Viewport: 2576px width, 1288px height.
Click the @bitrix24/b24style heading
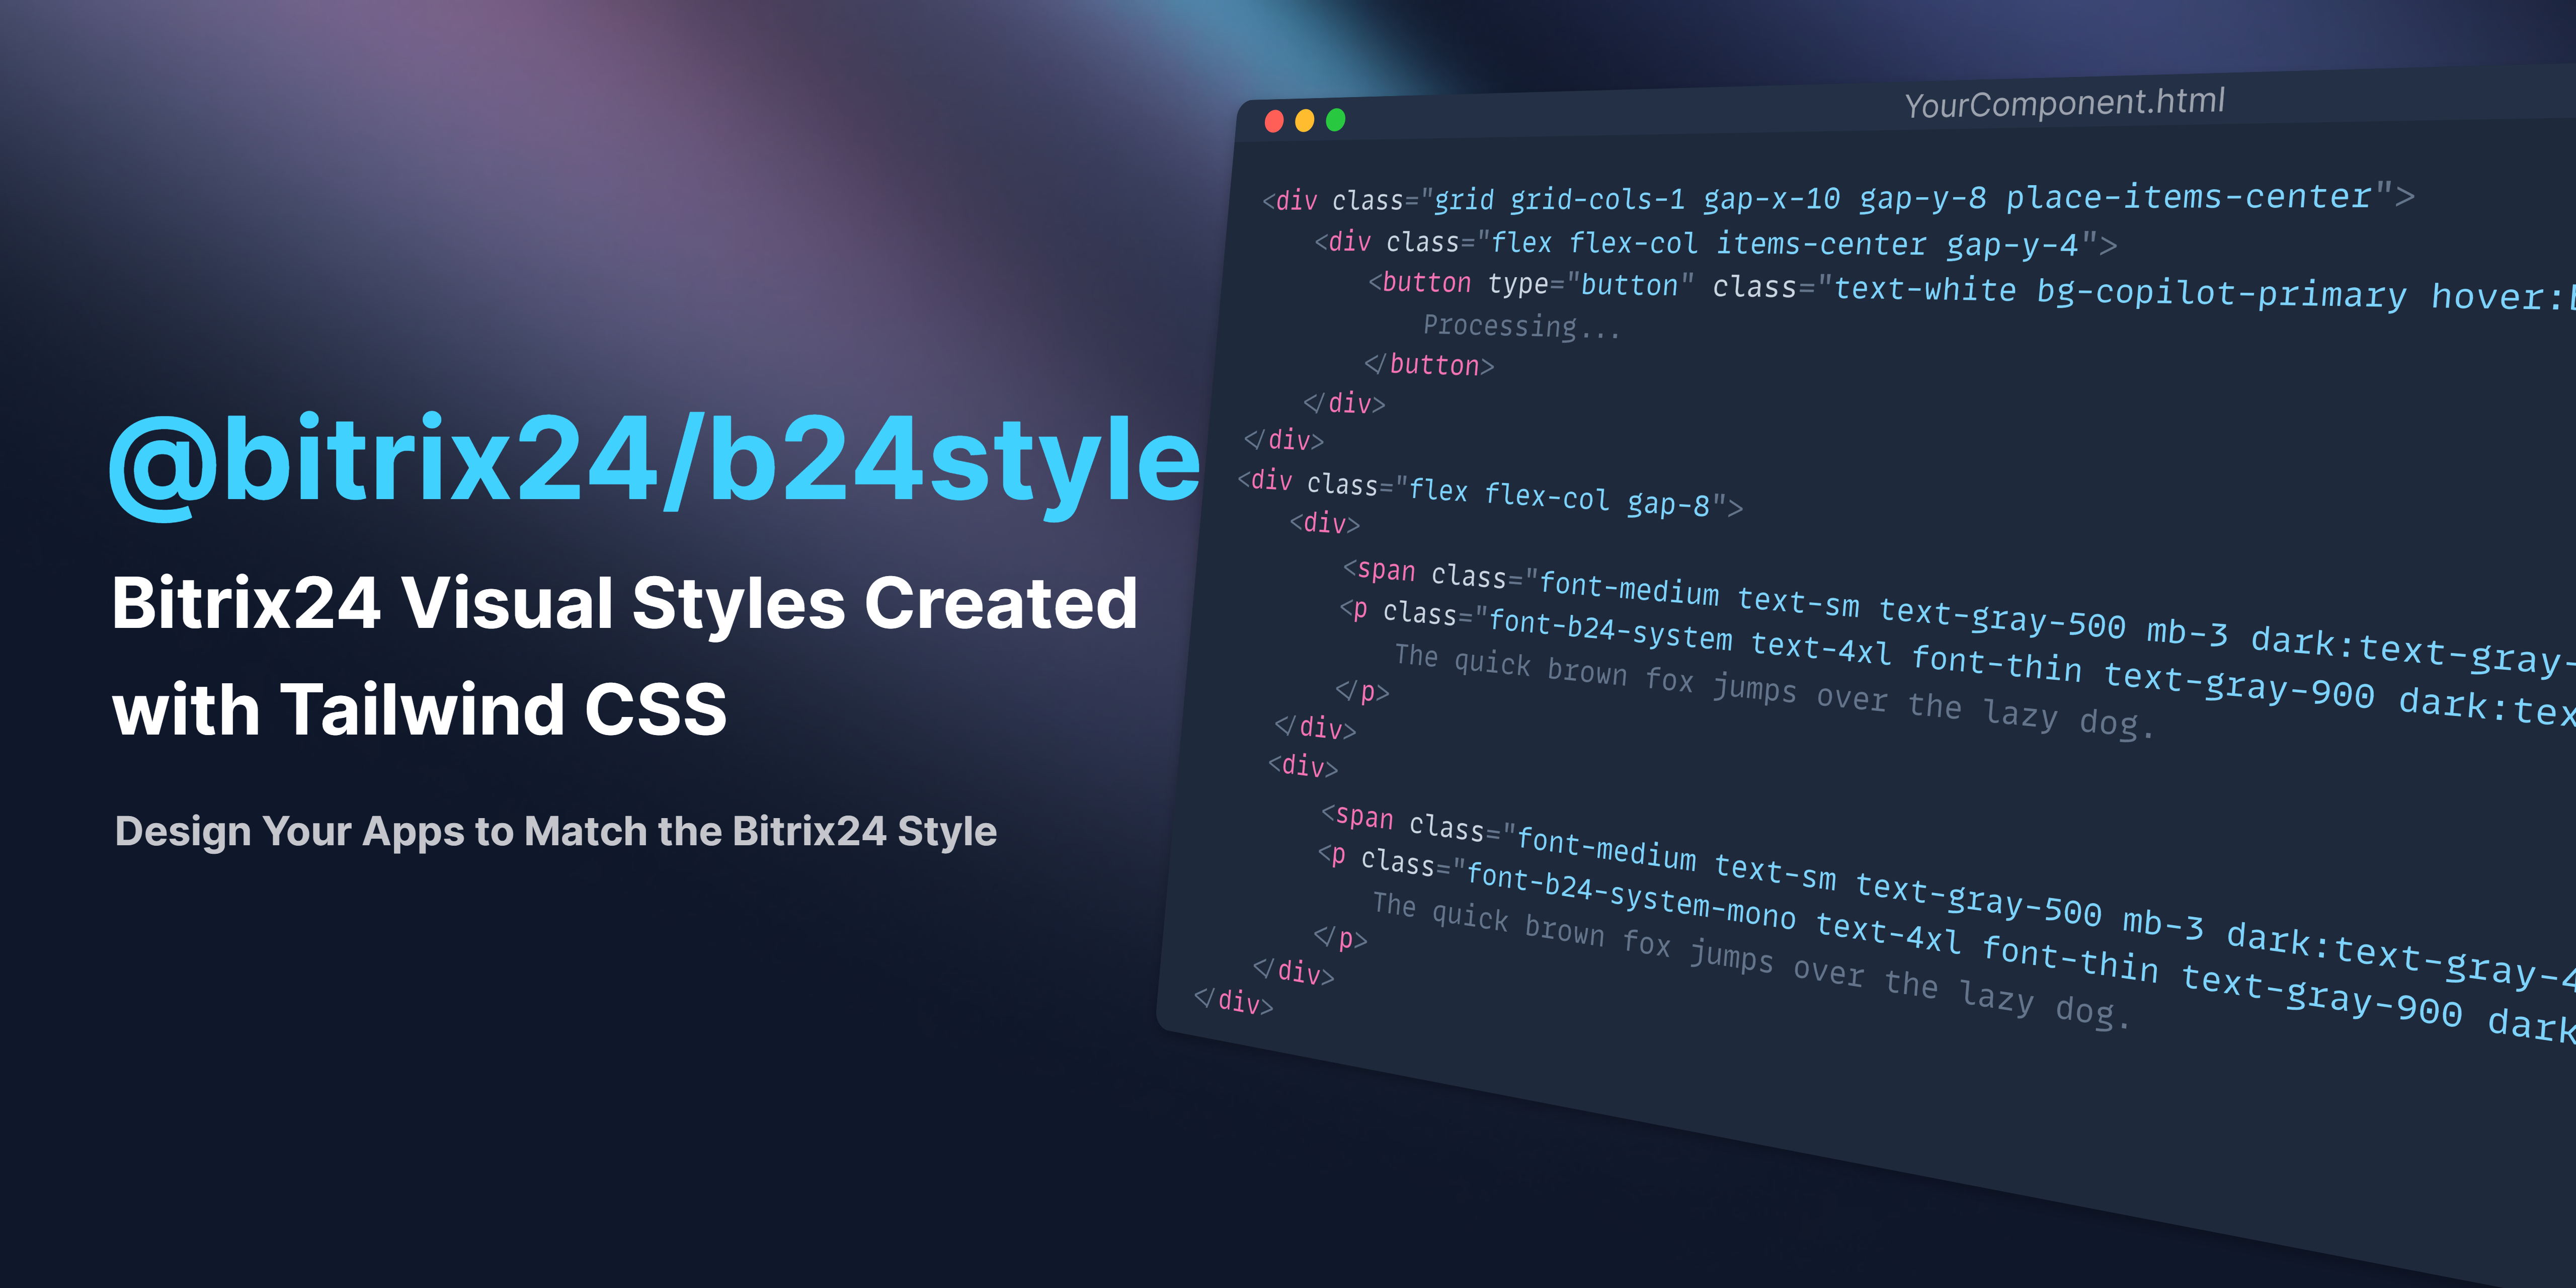(655, 462)
